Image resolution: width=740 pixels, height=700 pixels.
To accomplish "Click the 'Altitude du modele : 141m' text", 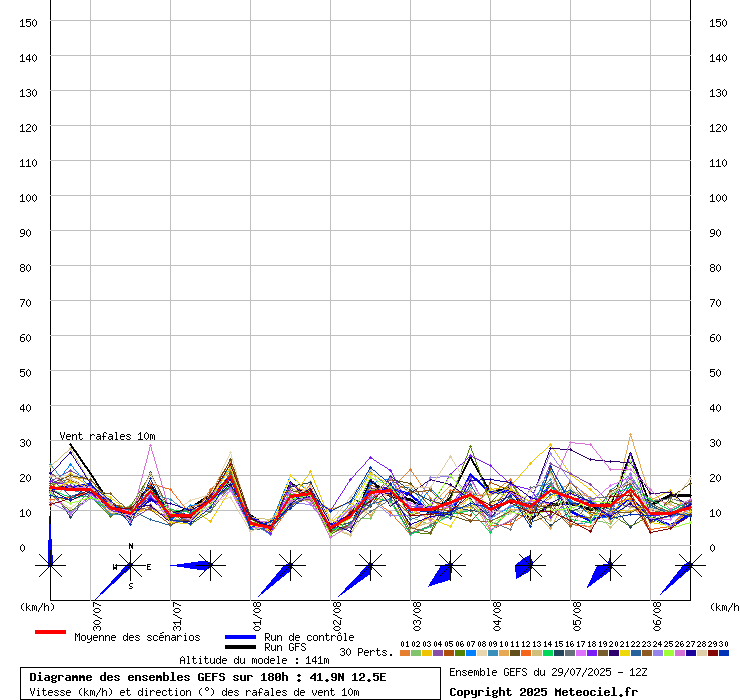I will (254, 660).
